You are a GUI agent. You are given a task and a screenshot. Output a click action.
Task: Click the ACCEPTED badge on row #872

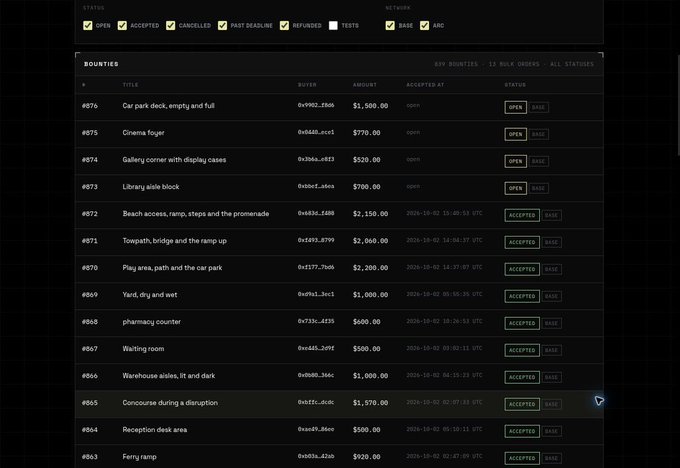tap(522, 215)
